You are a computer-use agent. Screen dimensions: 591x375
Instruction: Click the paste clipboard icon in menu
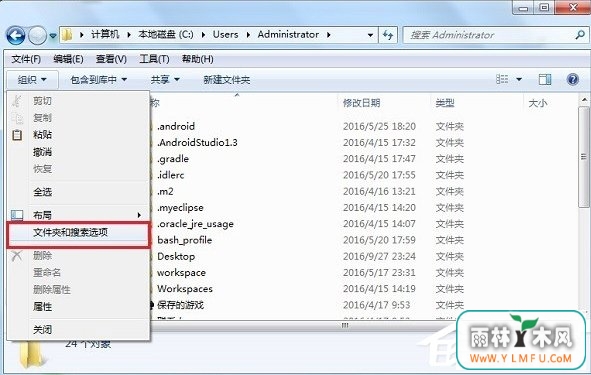coord(17,135)
